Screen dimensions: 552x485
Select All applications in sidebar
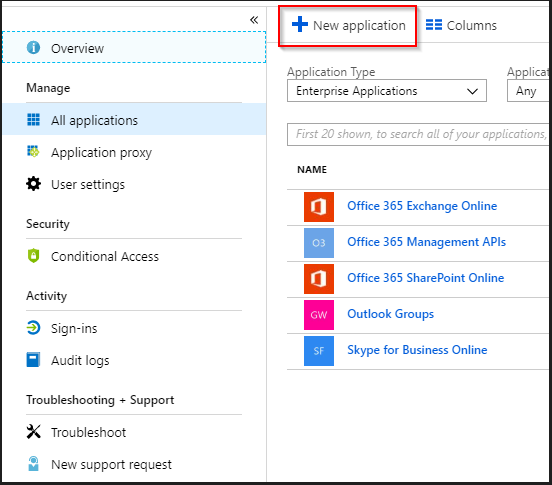[134, 120]
